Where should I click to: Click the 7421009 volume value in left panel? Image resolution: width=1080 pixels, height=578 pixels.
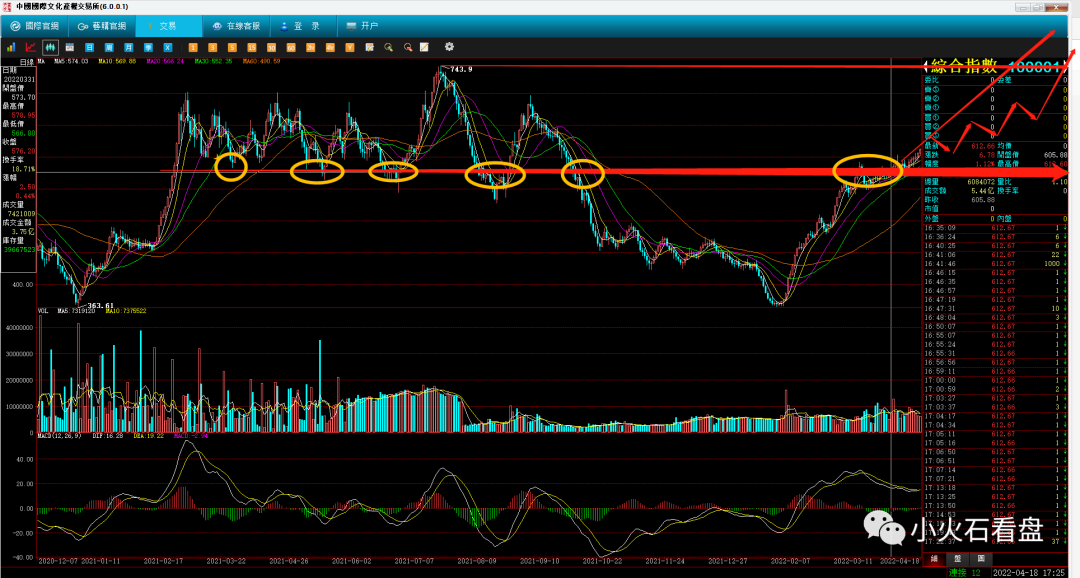click(x=21, y=214)
